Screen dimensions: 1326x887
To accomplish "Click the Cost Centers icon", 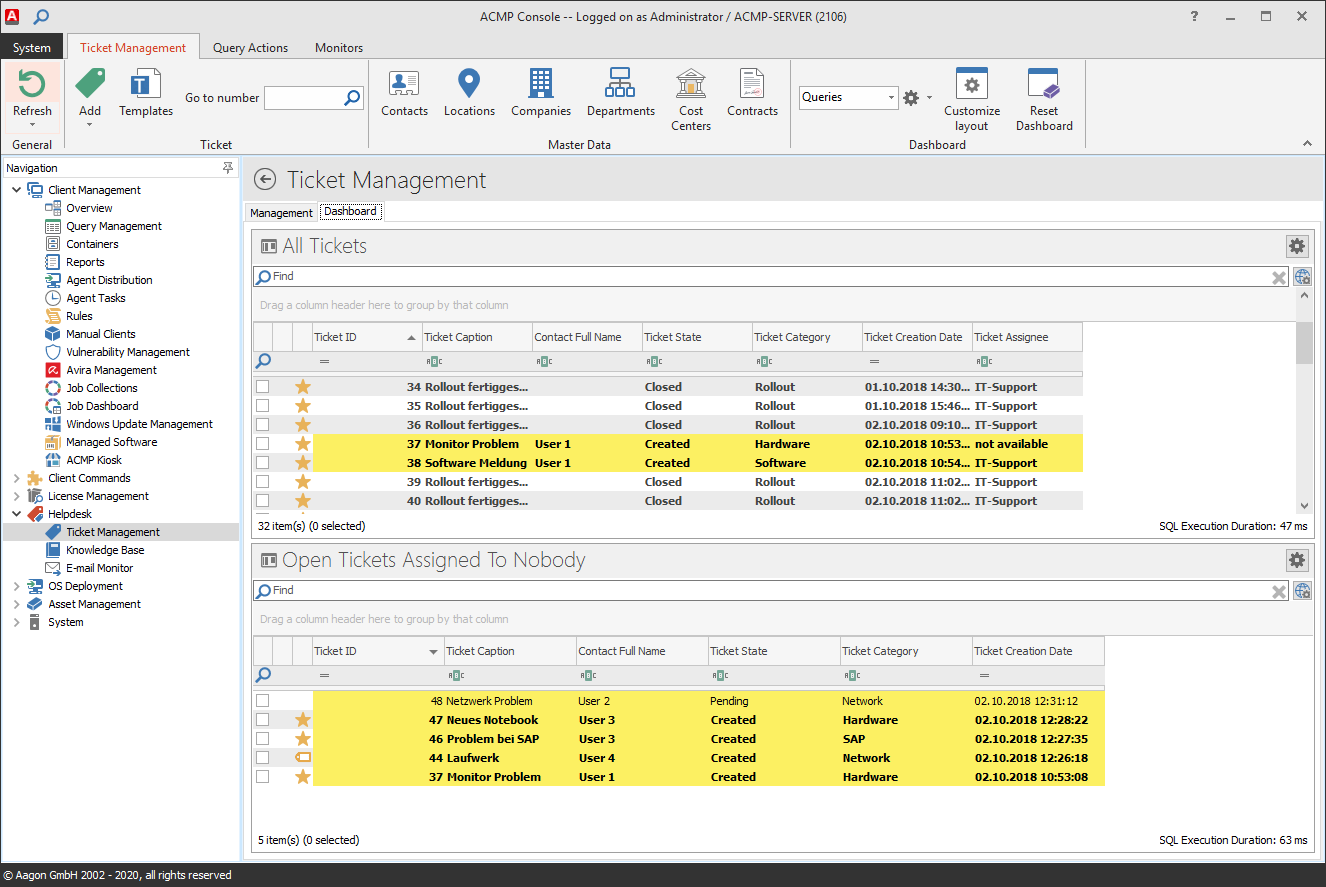I will [x=691, y=84].
